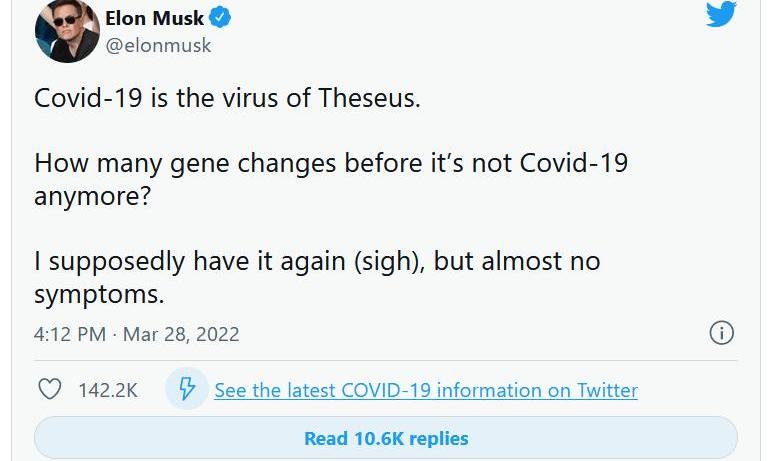Click the 4:12 PM timestamp
This screenshot has width=772, height=461.
pos(70,334)
